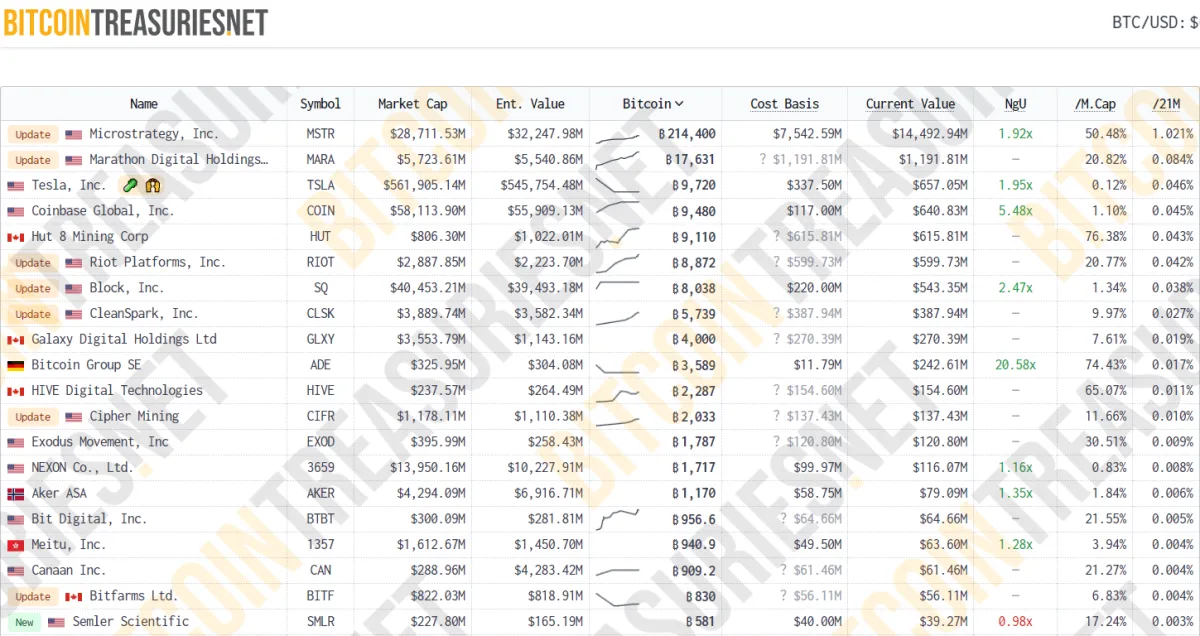Open the BitcoinTreasuries.net home logo

click(x=136, y=23)
